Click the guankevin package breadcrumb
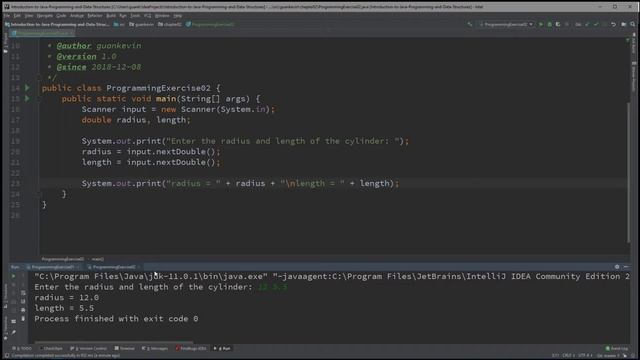This screenshot has width=640, height=360. pyautogui.click(x=142, y=24)
